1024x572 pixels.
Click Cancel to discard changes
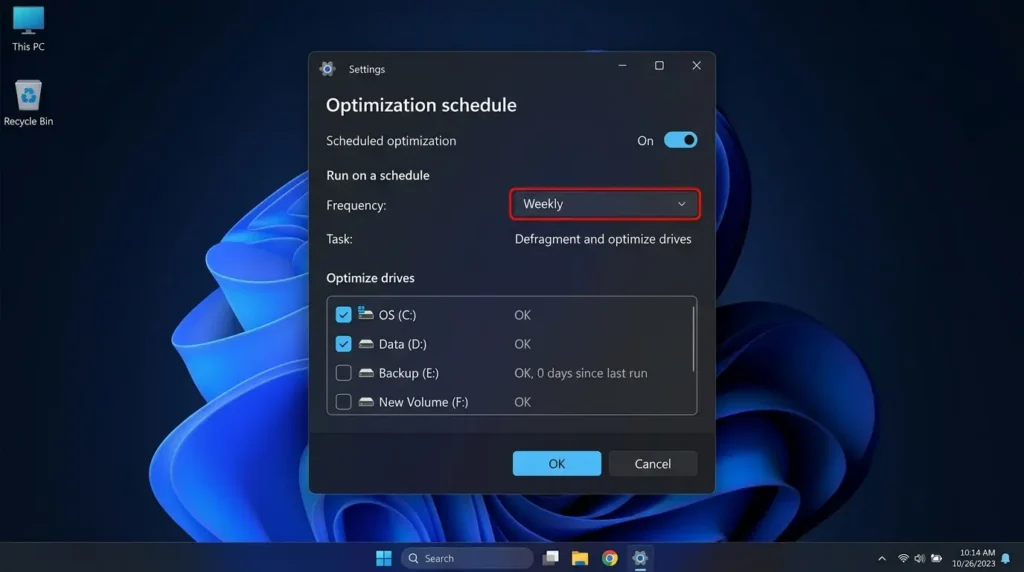653,464
